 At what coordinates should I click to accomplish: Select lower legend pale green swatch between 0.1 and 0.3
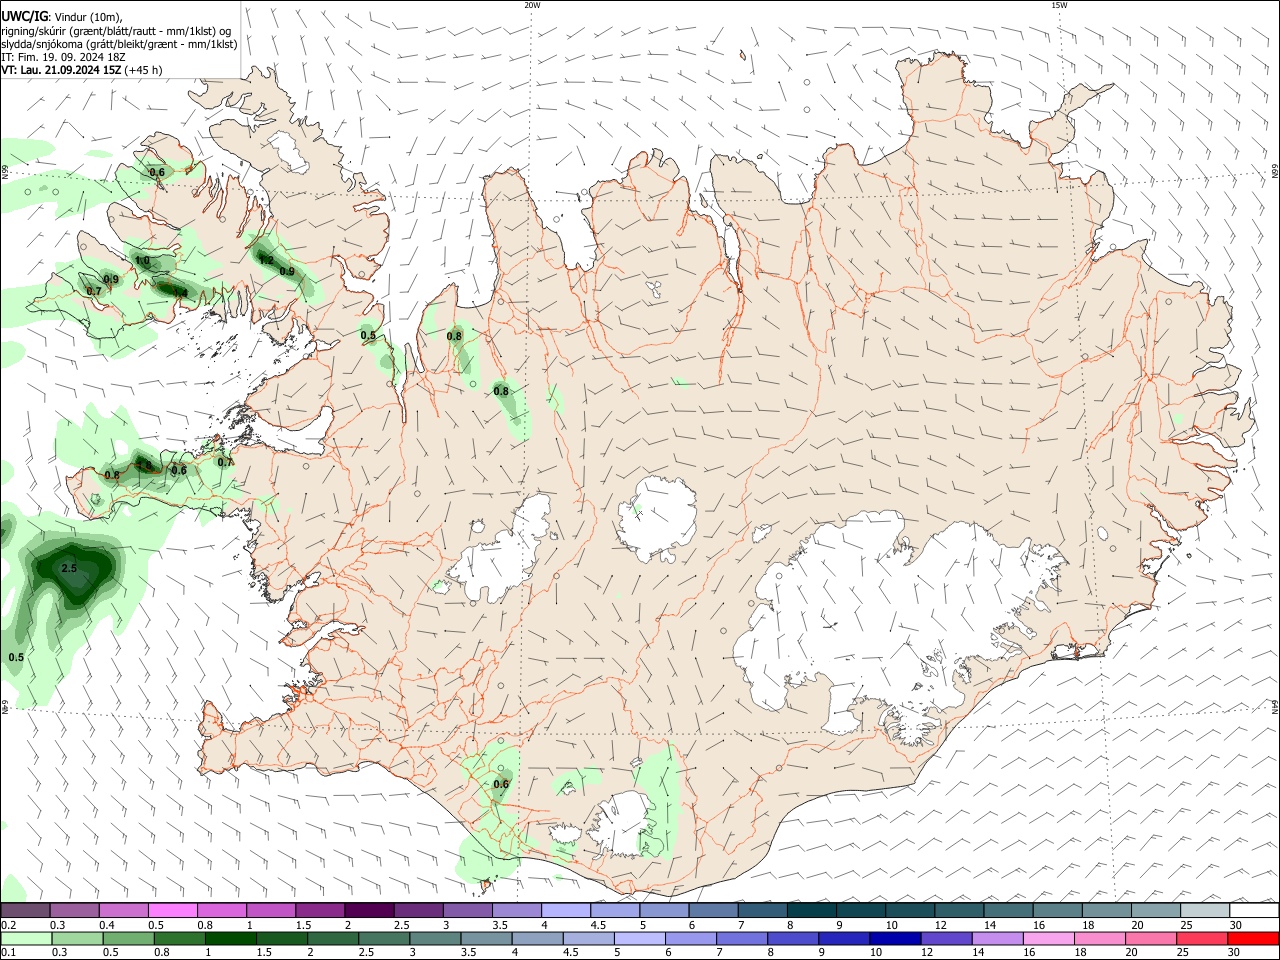click(x=26, y=938)
